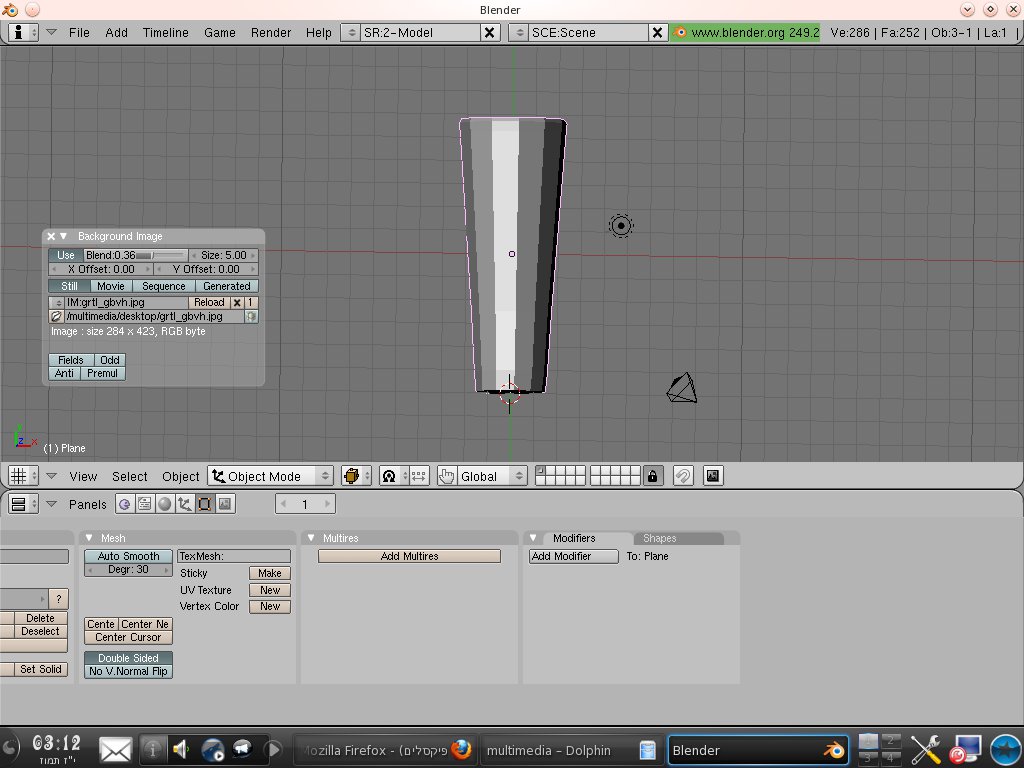The height and width of the screenshot is (768, 1024).
Task: Click the Add Multires button
Action: tap(409, 556)
